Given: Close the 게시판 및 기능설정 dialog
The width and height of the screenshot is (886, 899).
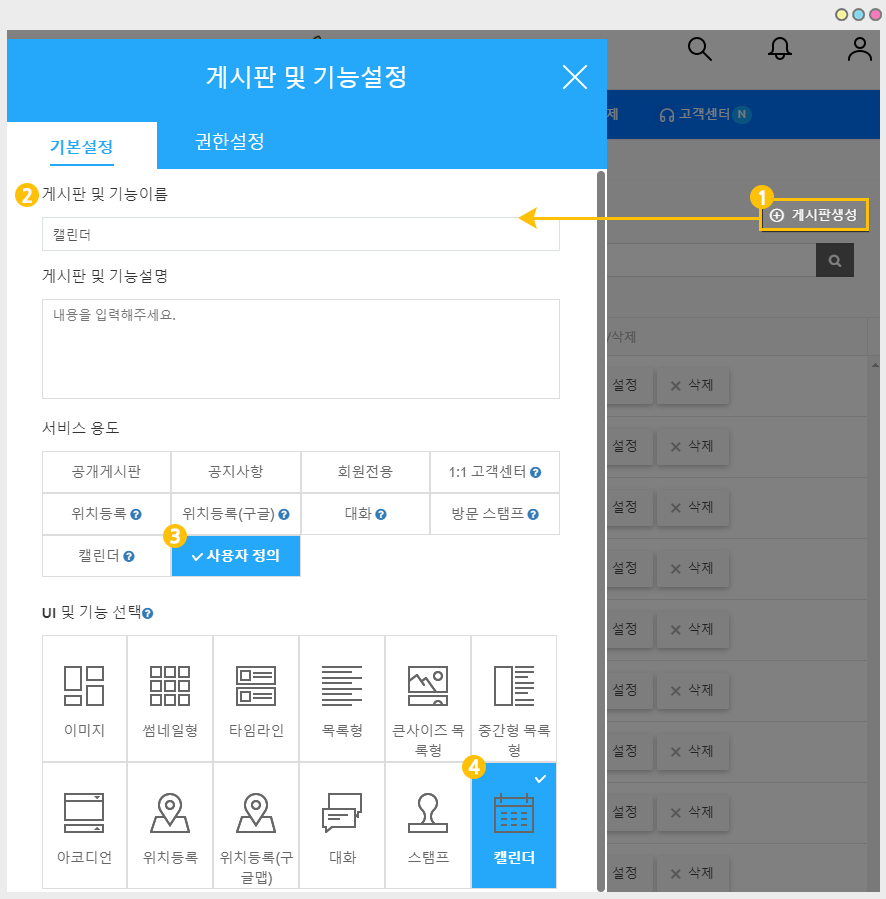Looking at the screenshot, I should point(575,77).
